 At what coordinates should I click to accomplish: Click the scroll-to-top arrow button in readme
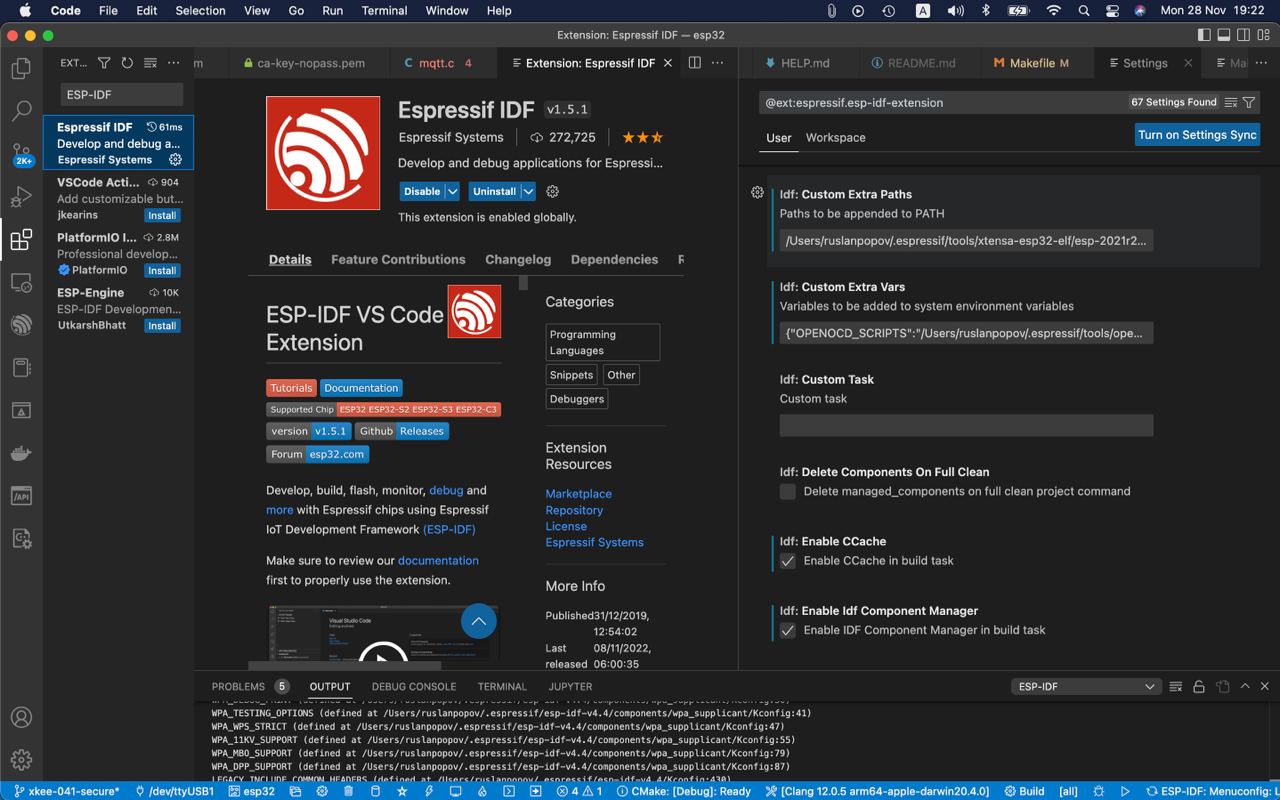[479, 622]
